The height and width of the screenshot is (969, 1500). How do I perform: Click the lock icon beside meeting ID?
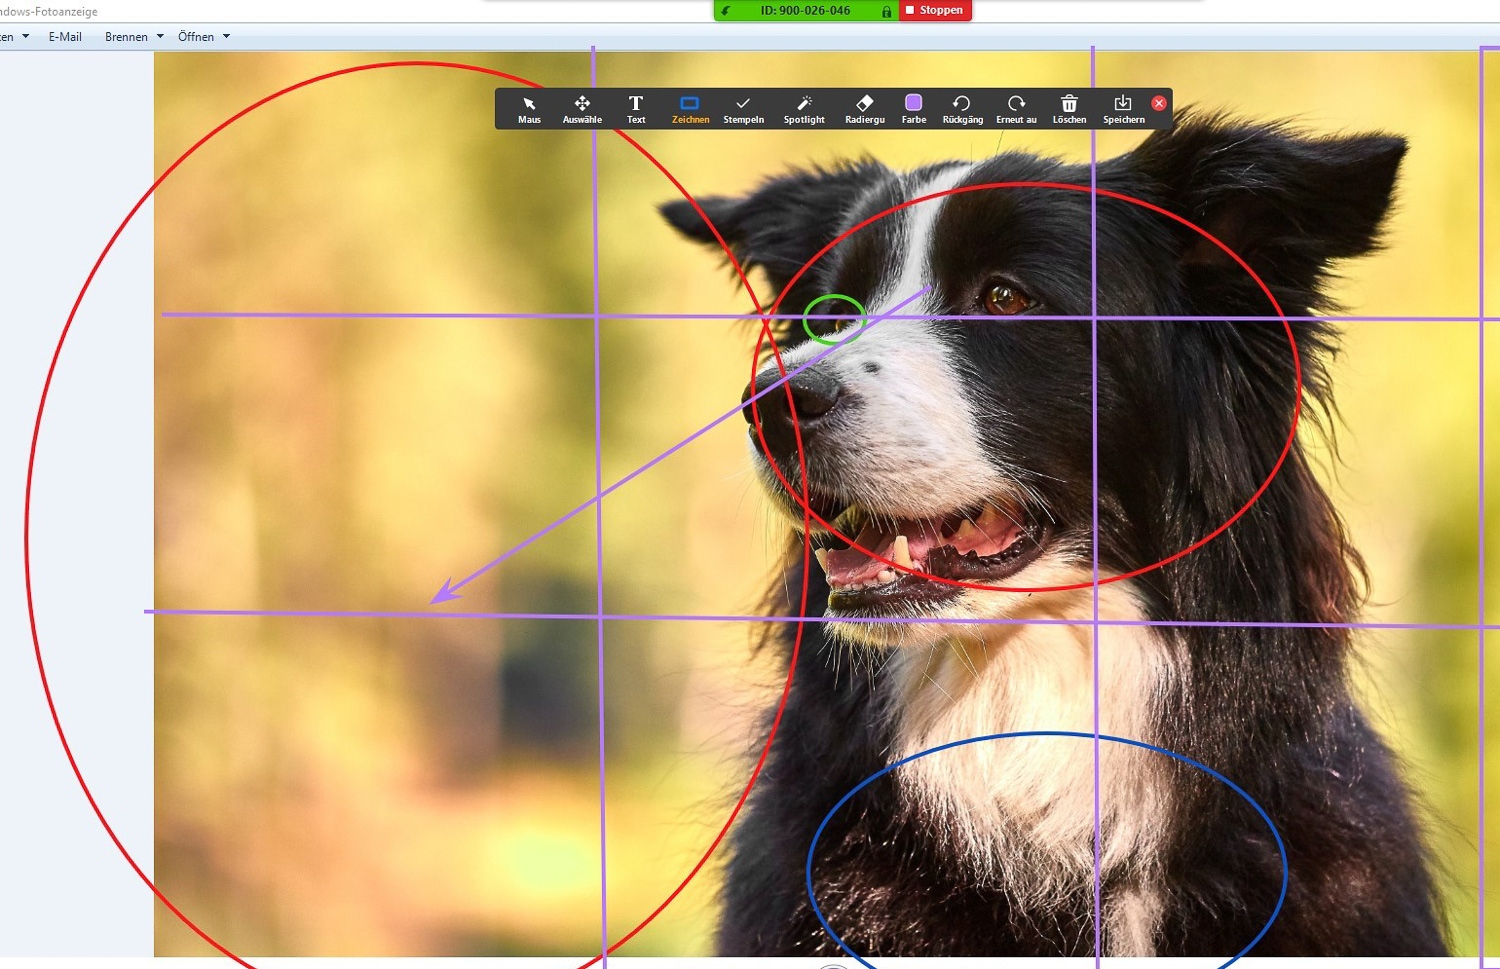point(886,11)
